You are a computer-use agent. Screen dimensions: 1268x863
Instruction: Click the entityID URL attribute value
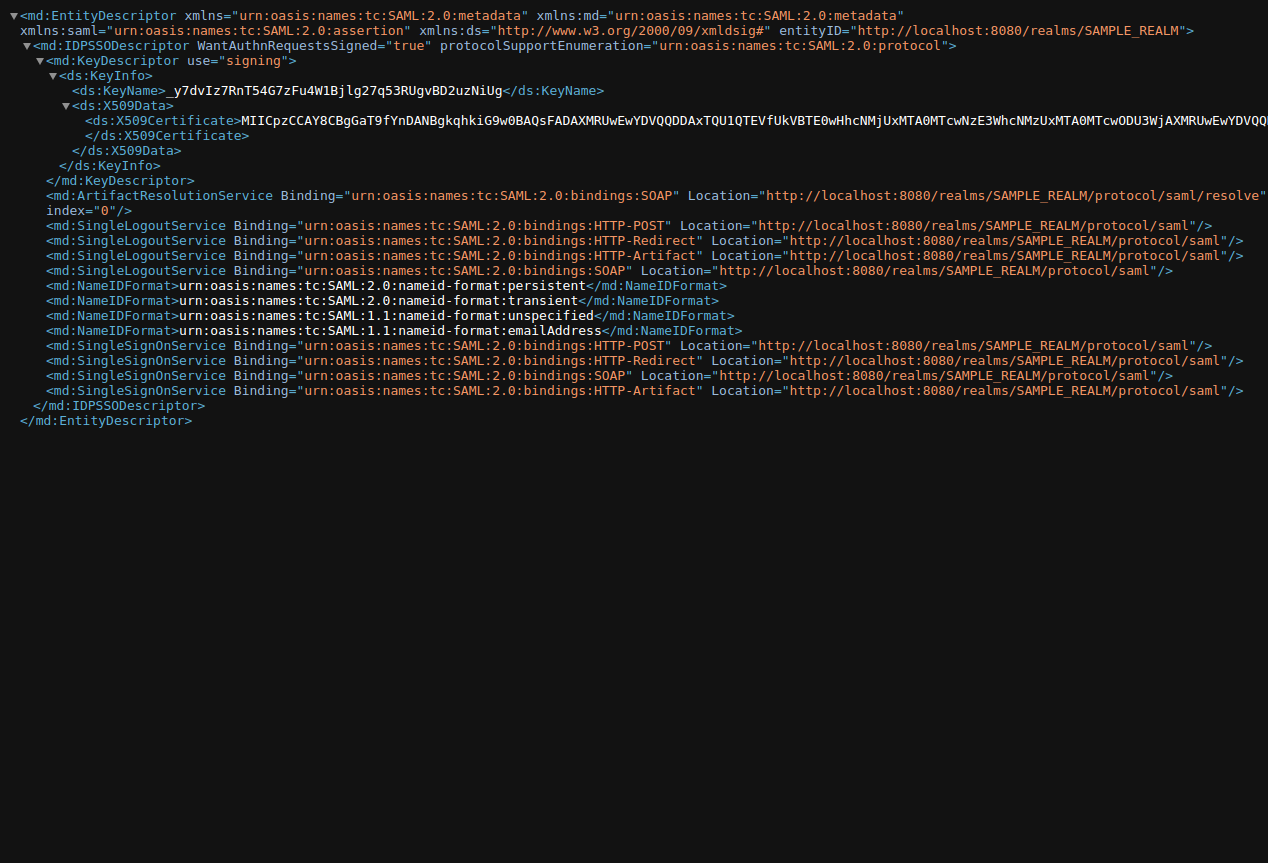1016,31
